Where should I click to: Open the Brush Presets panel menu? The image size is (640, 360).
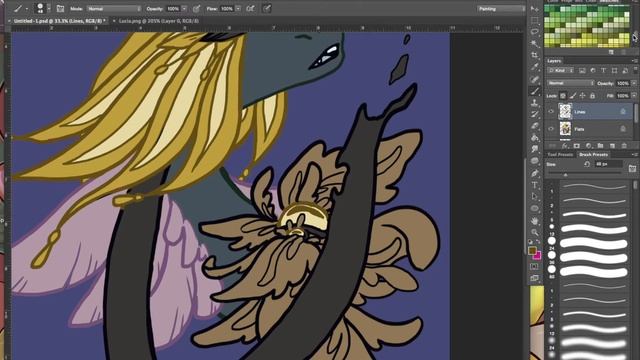click(634, 155)
